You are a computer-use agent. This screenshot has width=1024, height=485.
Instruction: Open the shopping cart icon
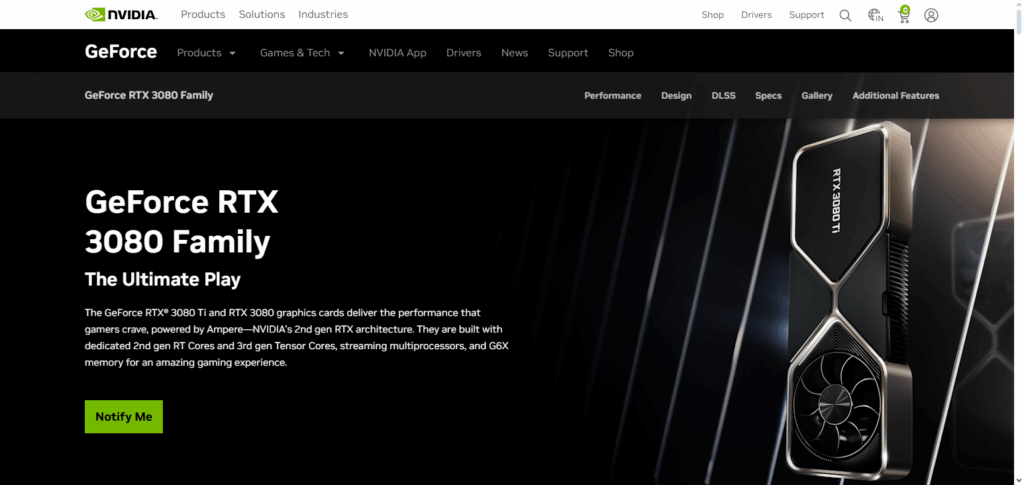[904, 14]
